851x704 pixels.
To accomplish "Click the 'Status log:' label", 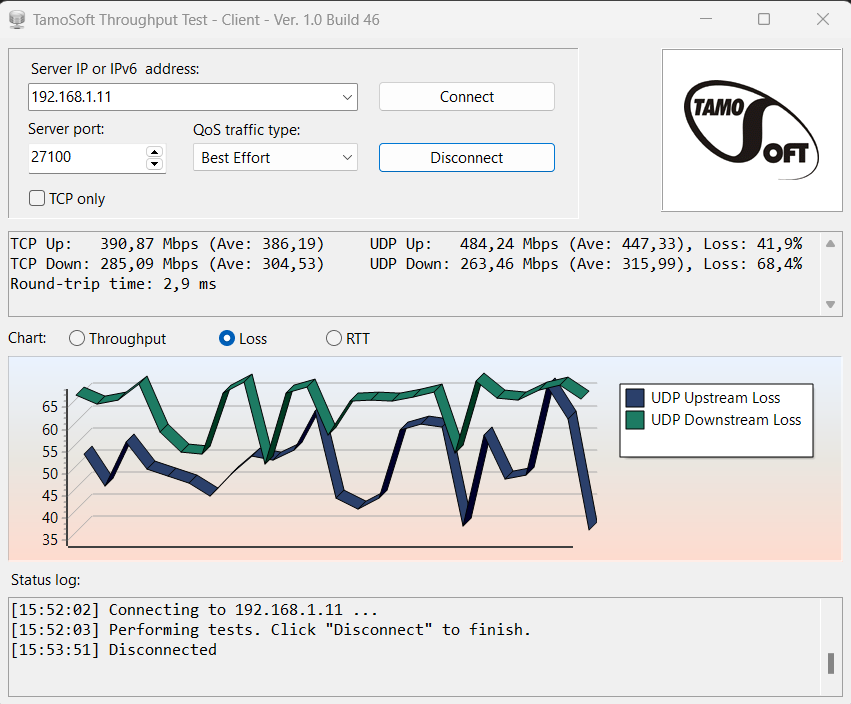I will (x=46, y=580).
